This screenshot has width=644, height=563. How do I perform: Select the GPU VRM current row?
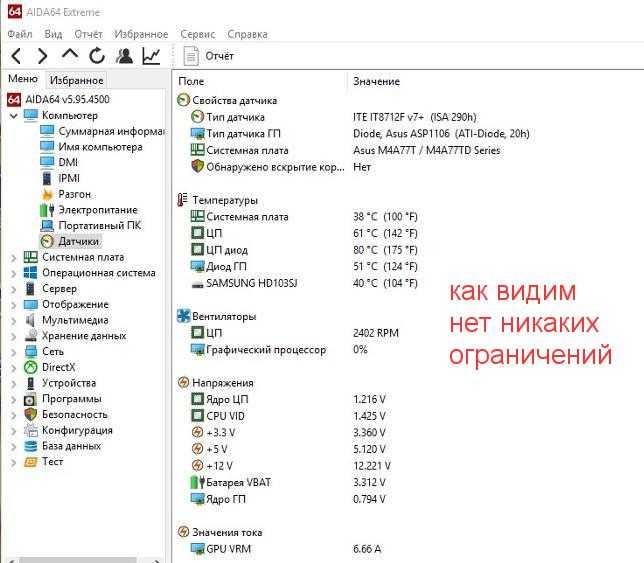pyautogui.click(x=286, y=549)
